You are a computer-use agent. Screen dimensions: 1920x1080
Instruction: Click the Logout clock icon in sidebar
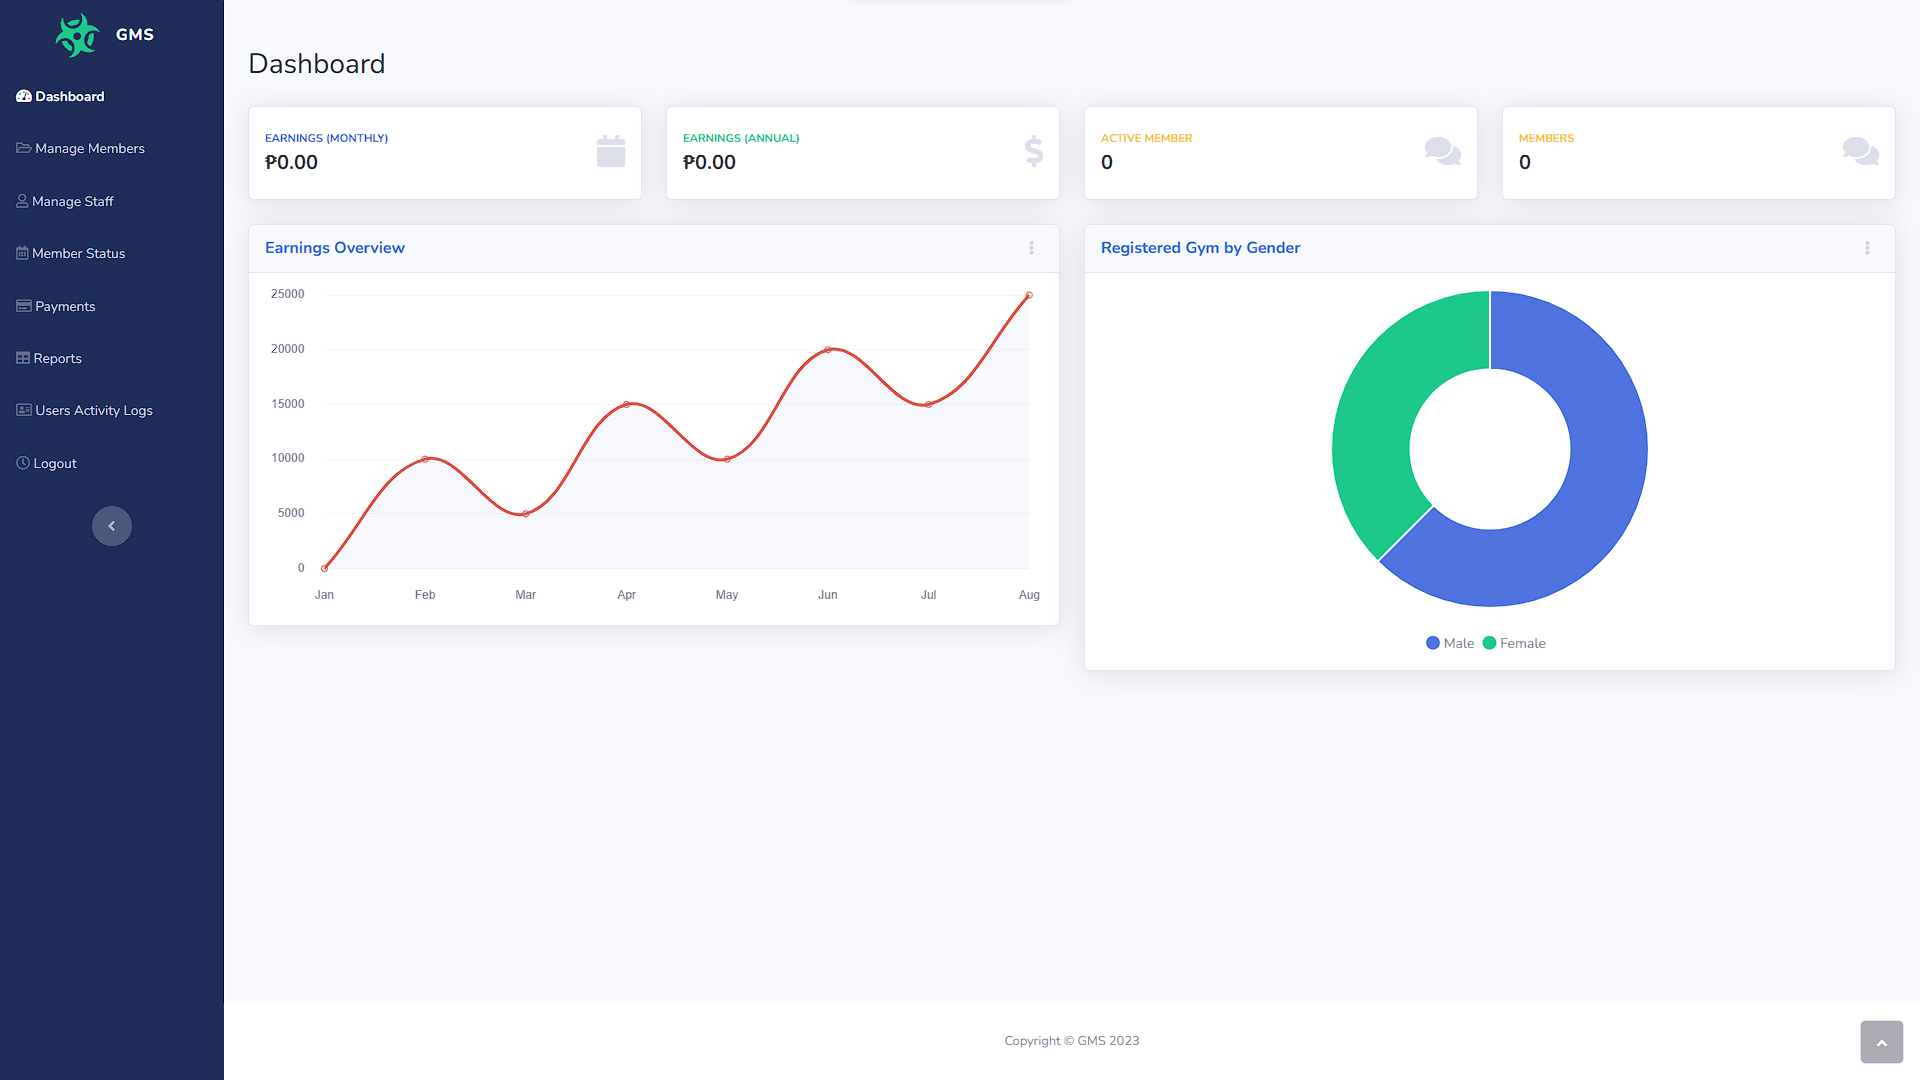(23, 463)
